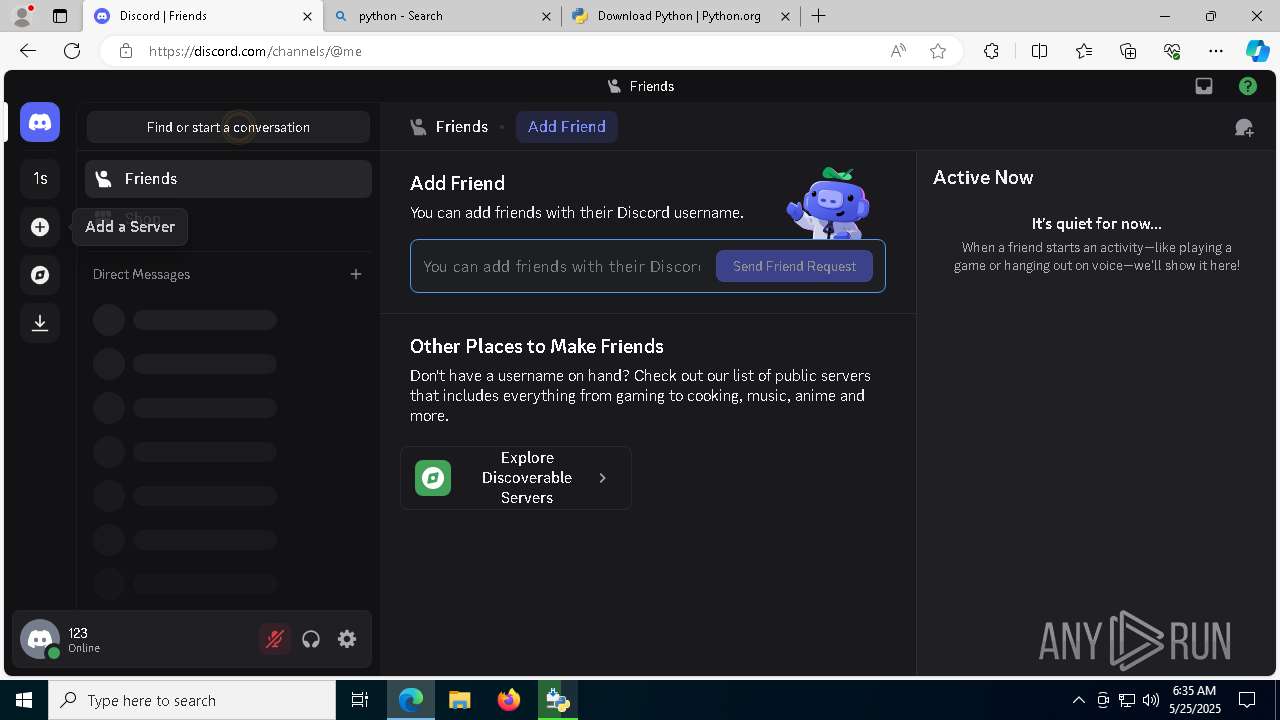Click Send Friend Request button
The width and height of the screenshot is (1280, 720).
click(794, 266)
